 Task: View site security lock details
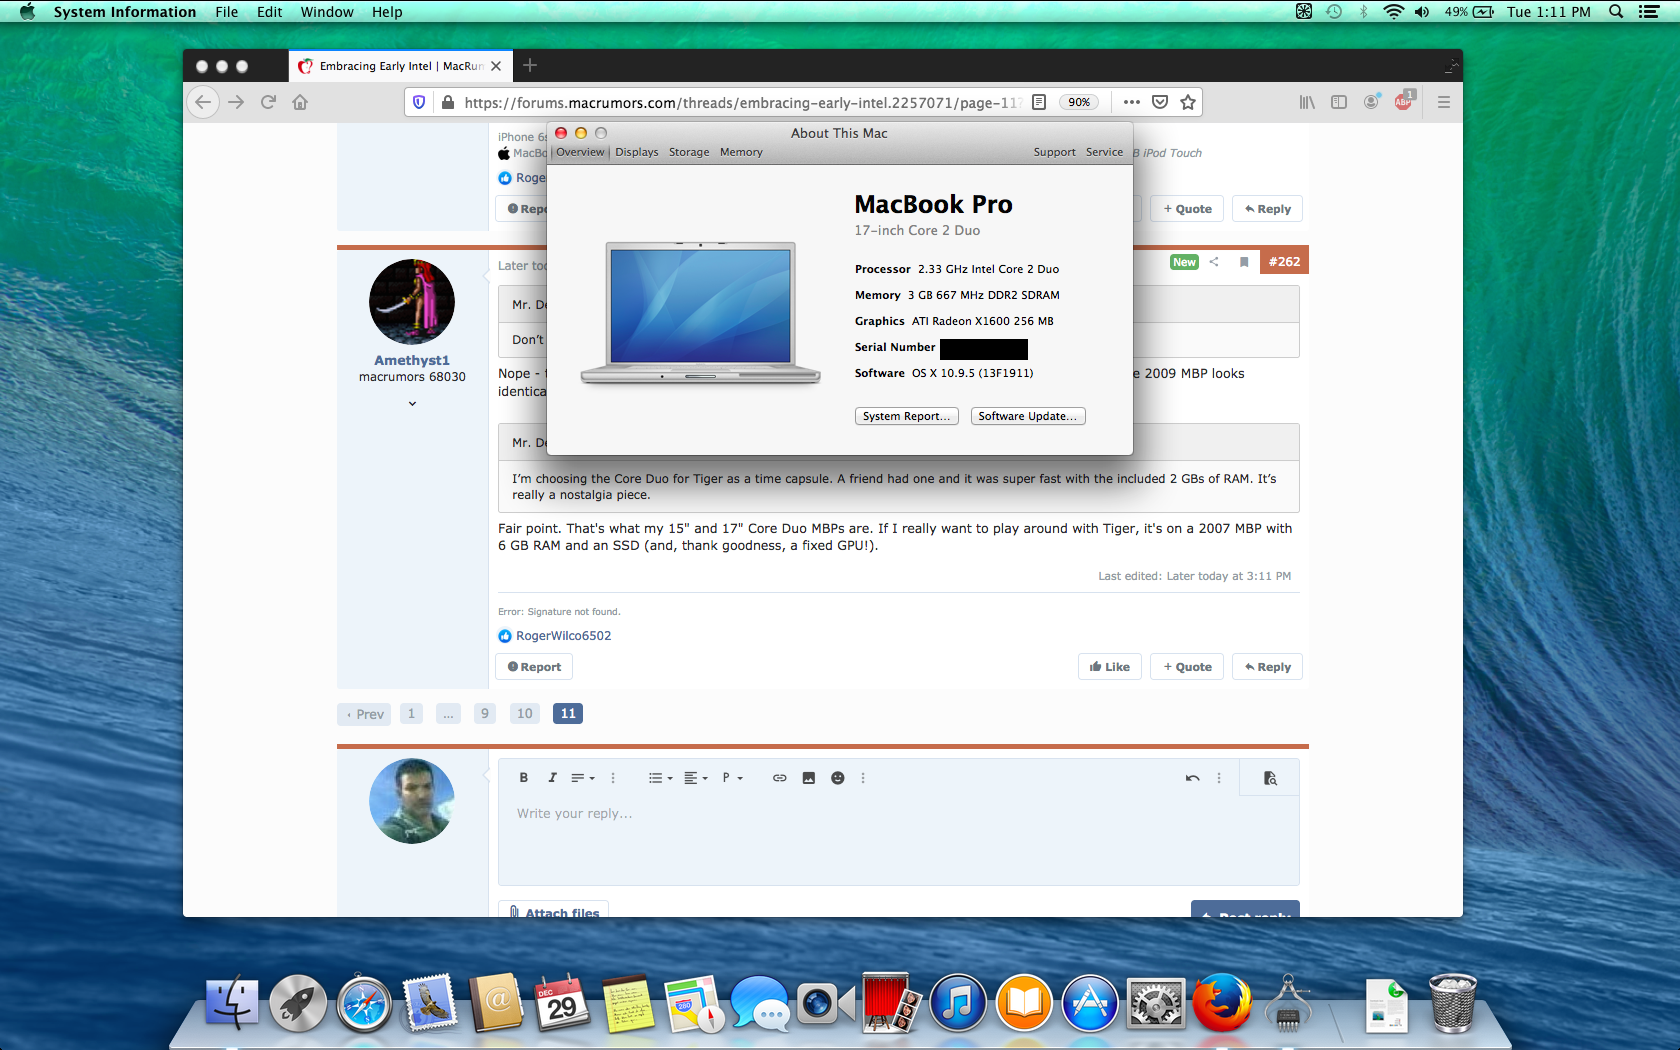(447, 102)
